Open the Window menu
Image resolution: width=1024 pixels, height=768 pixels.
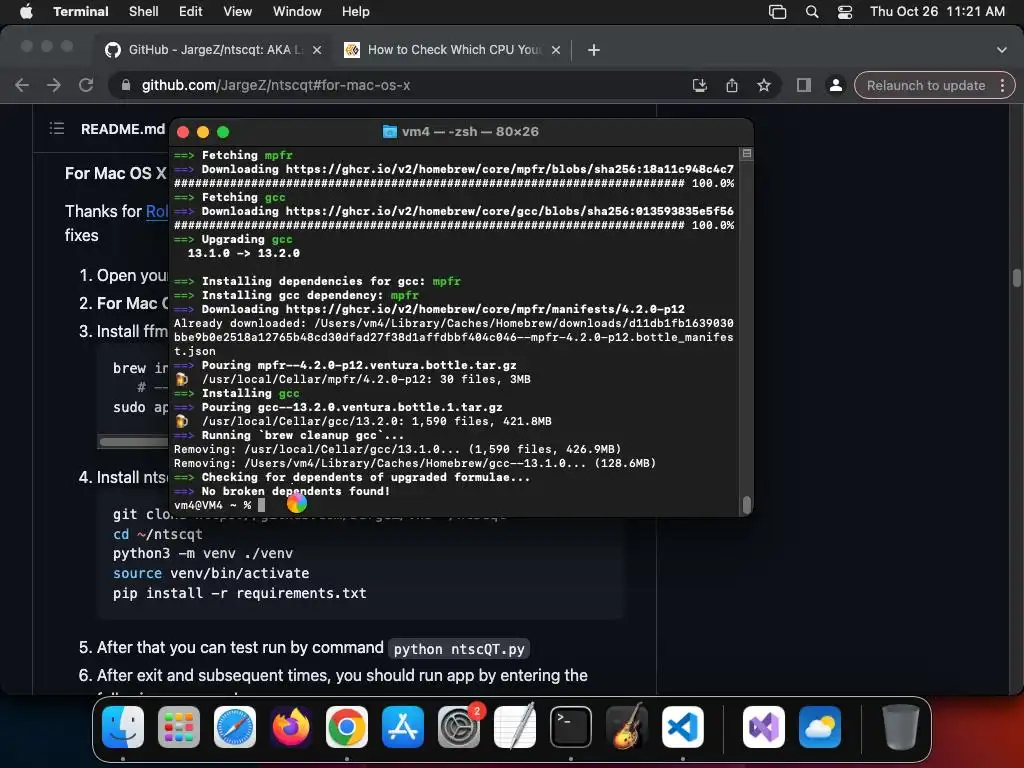pyautogui.click(x=297, y=11)
